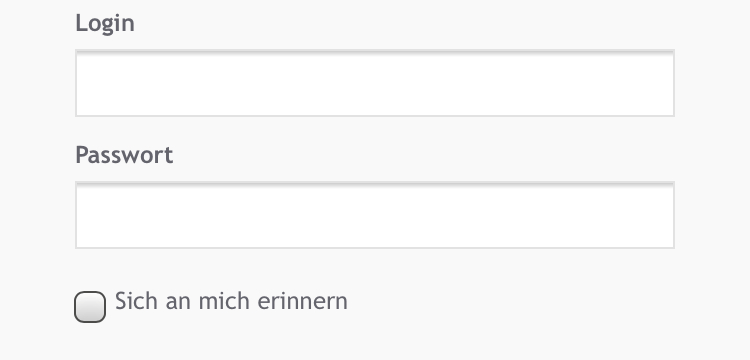
Task: Activate the text field under Passwort
Action: point(375,215)
